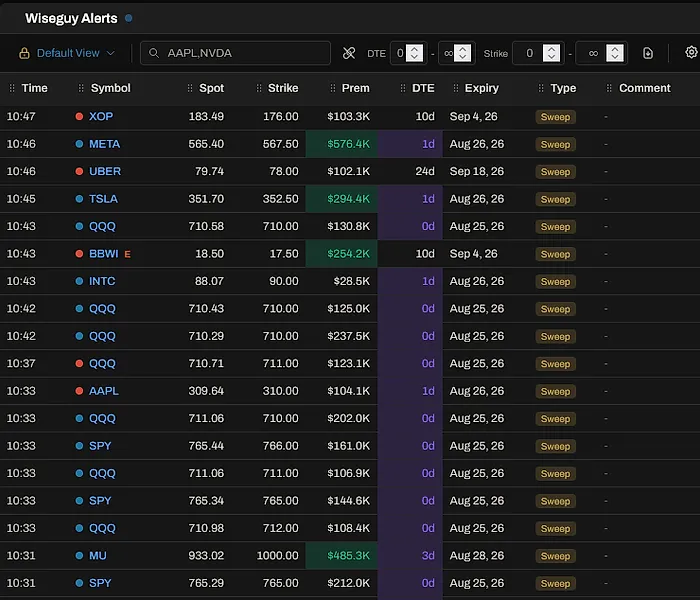Select the 1000.00 strike value for MU
Screen dimensions: 700x600
point(277,556)
